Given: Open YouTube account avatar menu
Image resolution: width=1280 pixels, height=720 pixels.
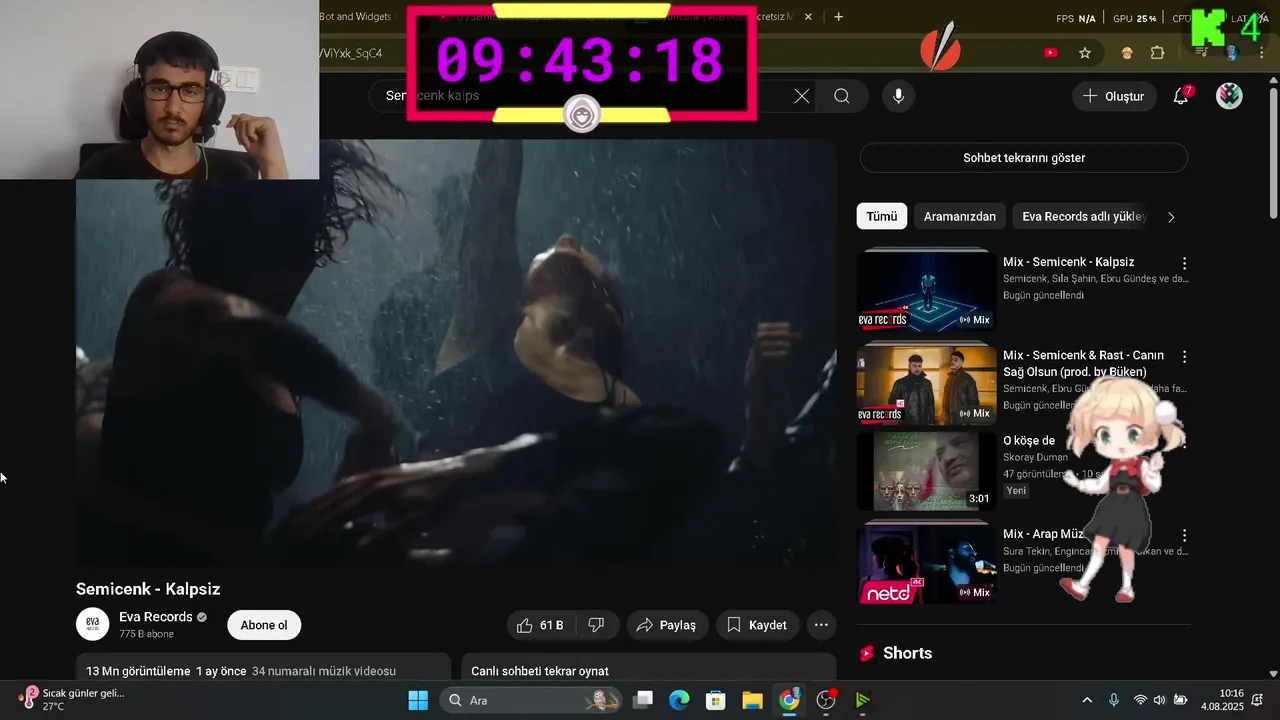Looking at the screenshot, I should 1229,96.
